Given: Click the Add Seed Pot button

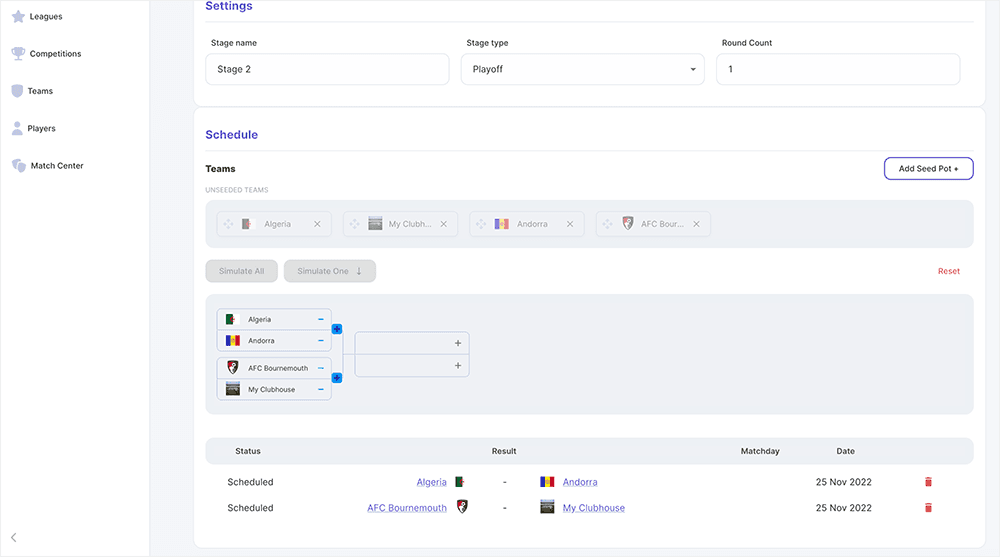Looking at the screenshot, I should [x=928, y=169].
